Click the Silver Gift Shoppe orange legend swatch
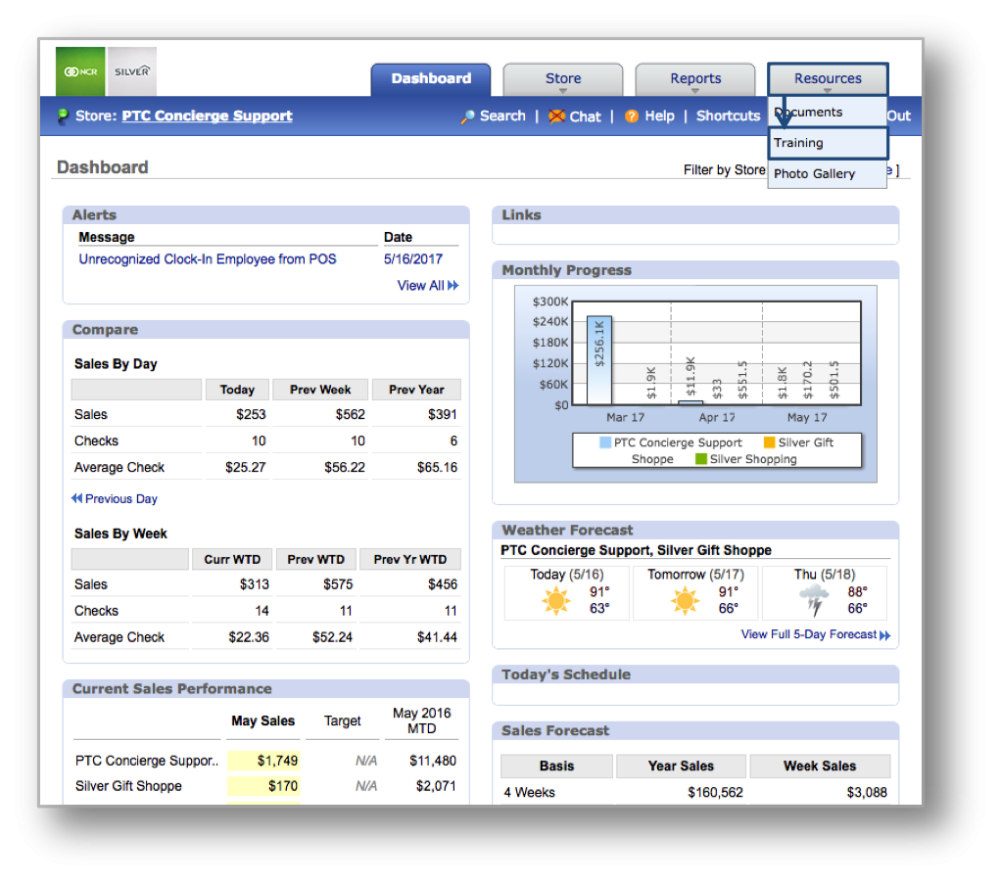This screenshot has width=1000, height=882. point(769,443)
